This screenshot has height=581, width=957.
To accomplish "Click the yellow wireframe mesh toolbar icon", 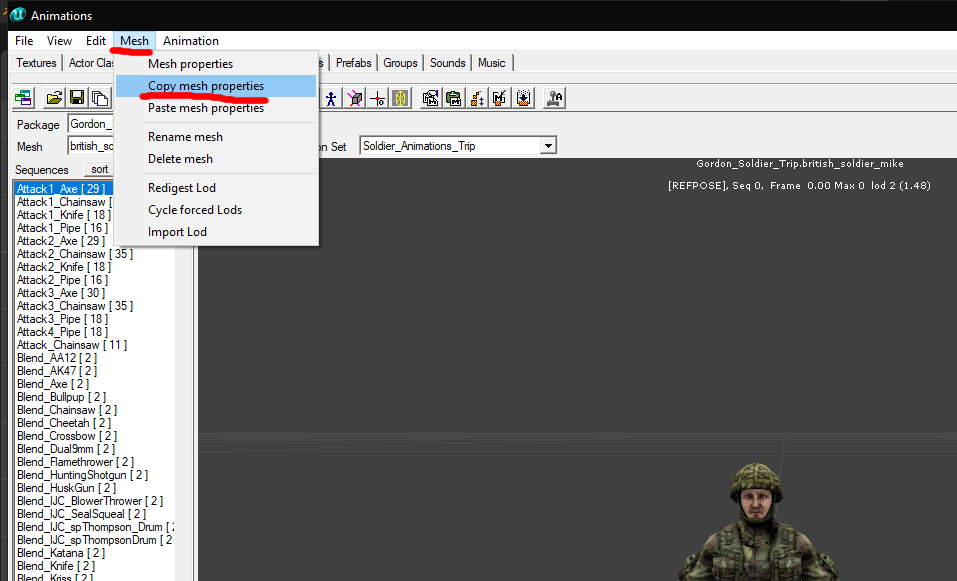I will point(400,98).
